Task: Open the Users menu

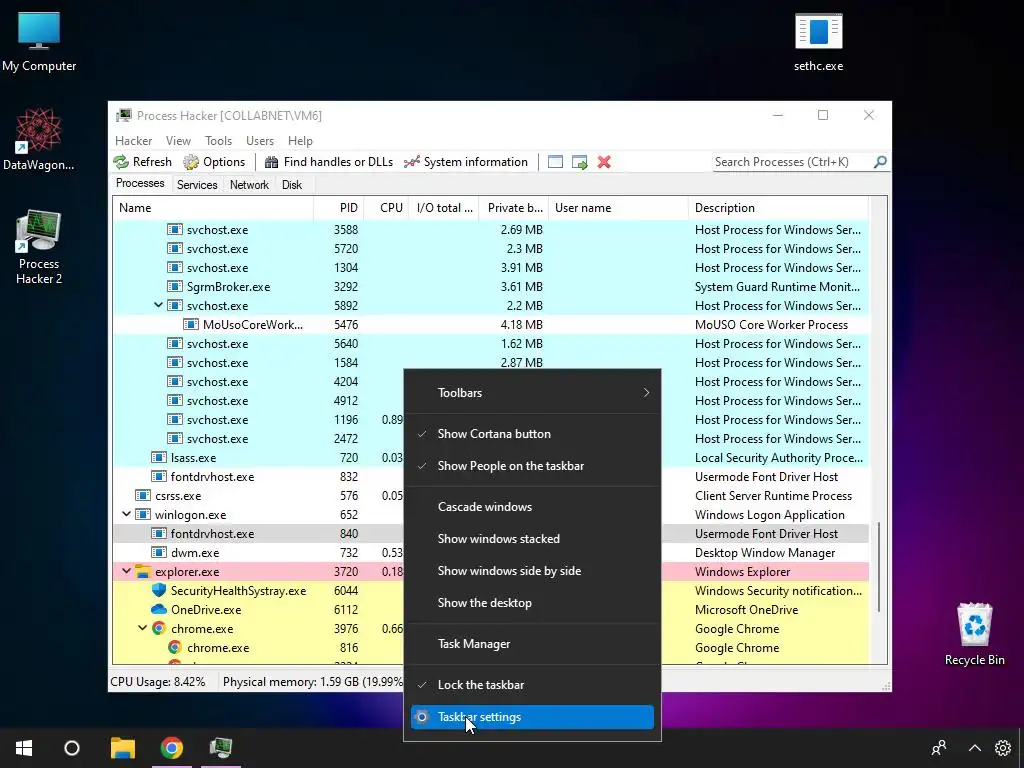Action: (x=260, y=141)
